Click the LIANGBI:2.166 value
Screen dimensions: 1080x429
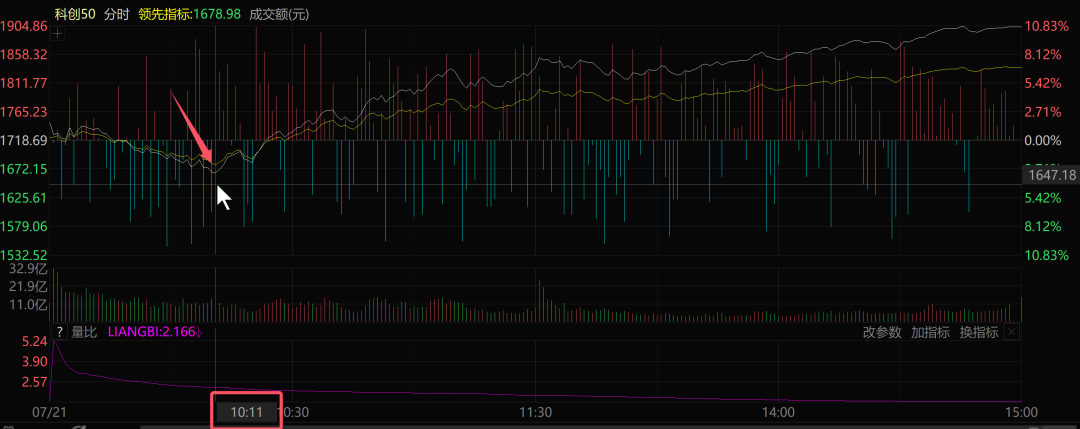(x=152, y=333)
